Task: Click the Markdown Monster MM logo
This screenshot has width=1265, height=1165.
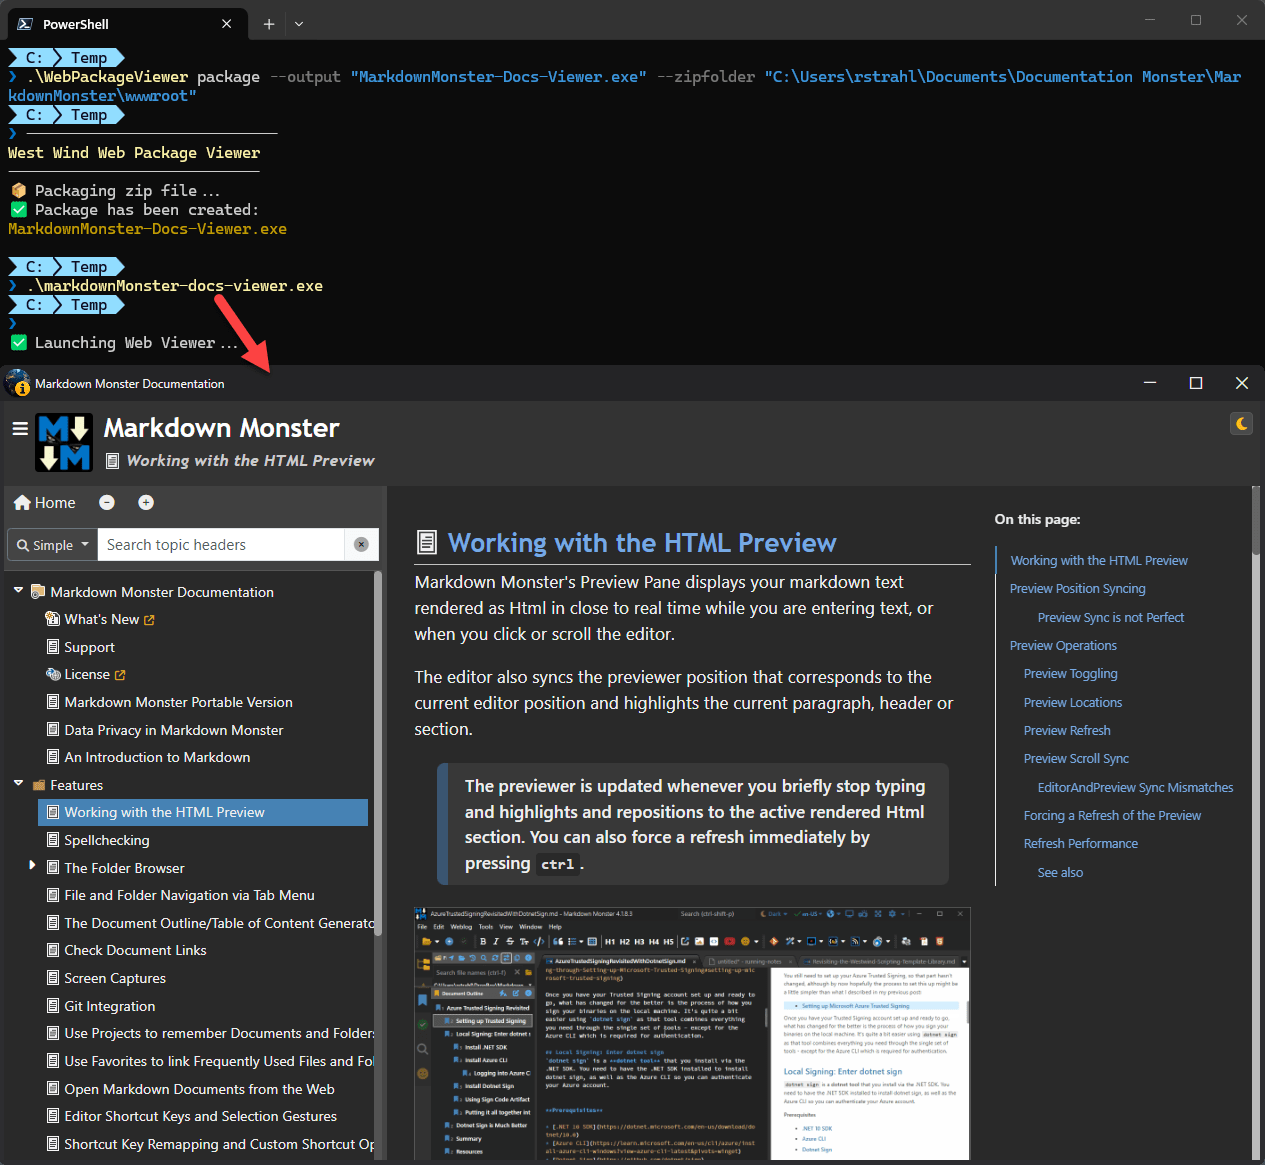Action: coord(64,443)
